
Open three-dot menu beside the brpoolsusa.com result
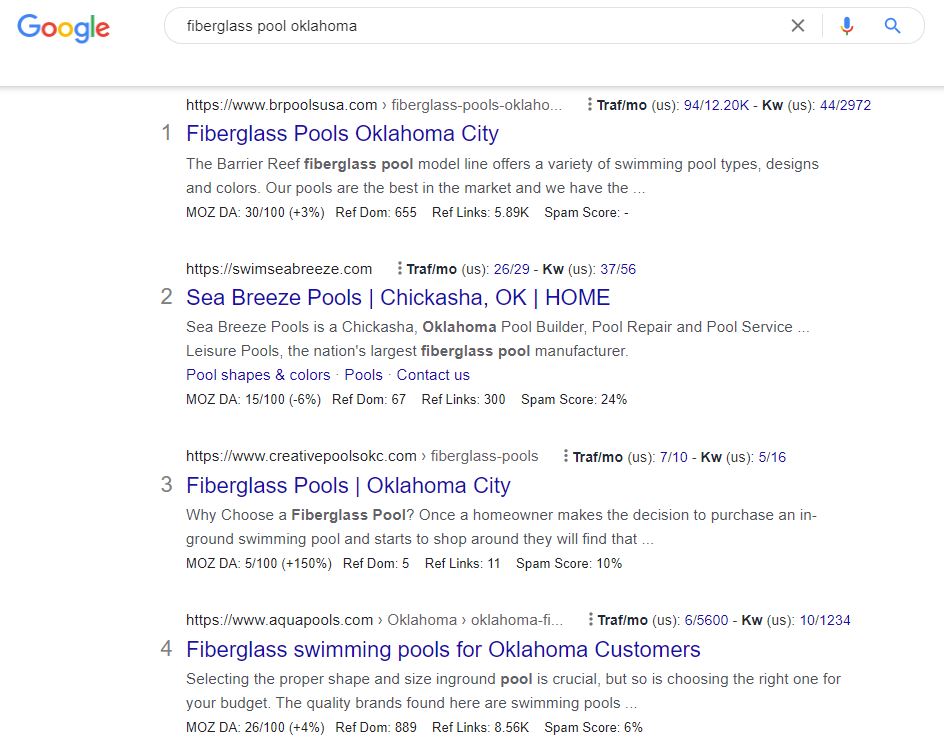pos(589,105)
